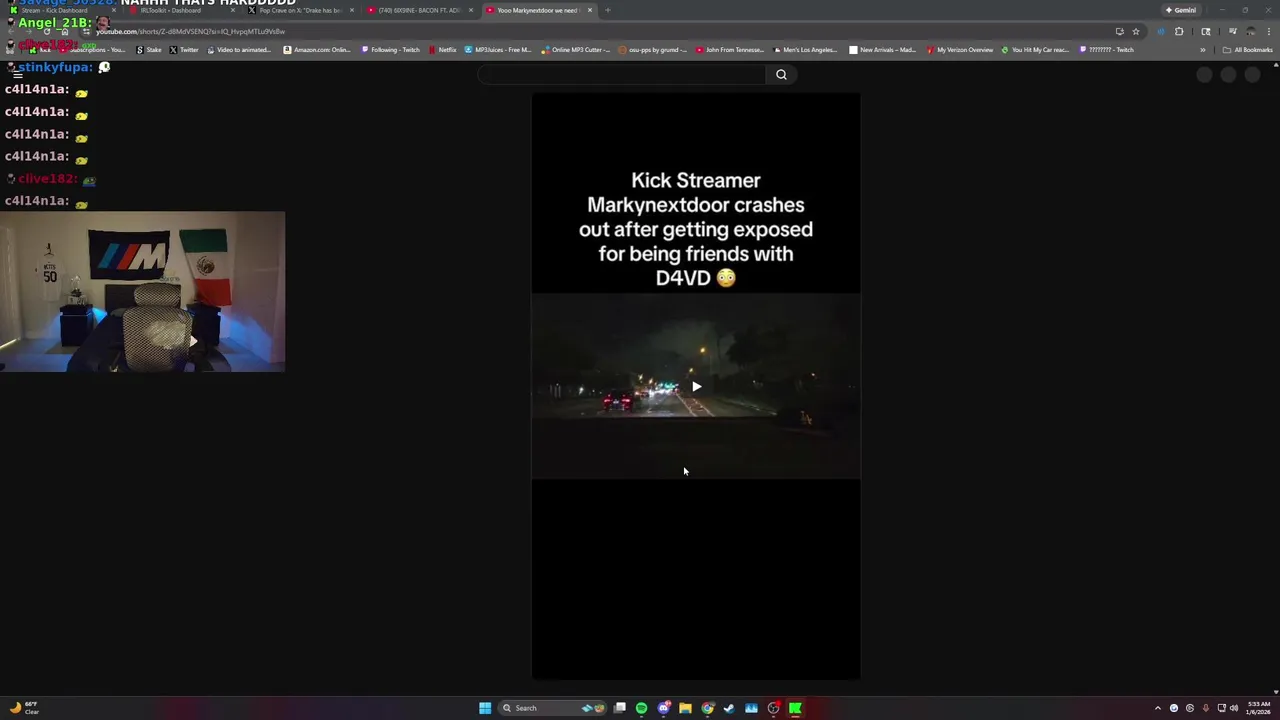
Task: Click the taskbar Search box
Action: click(x=553, y=708)
